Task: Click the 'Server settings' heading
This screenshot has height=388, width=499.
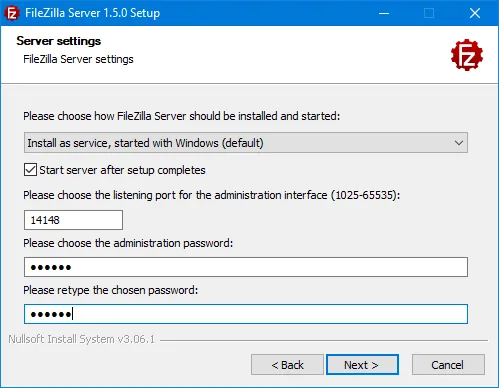Action: 59,41
